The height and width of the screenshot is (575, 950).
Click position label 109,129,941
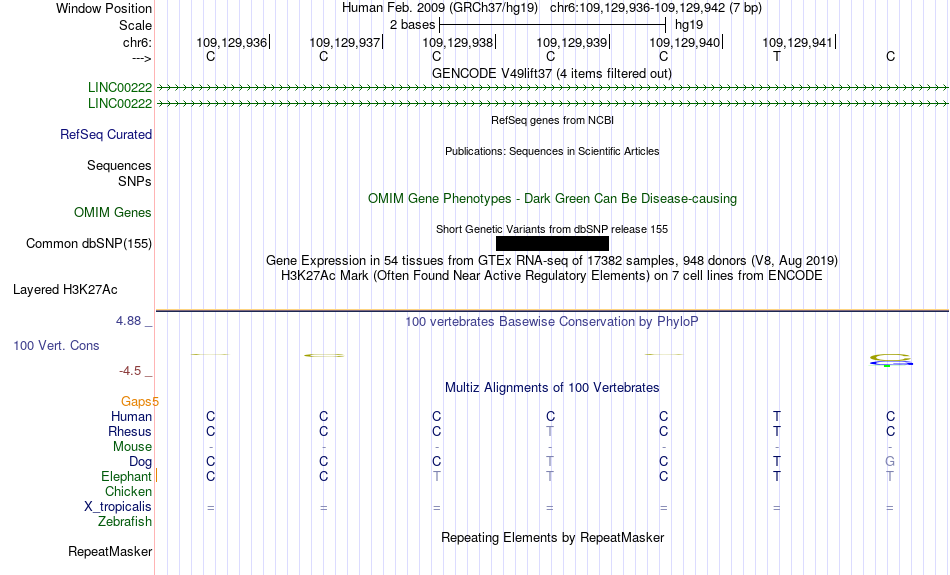[797, 42]
